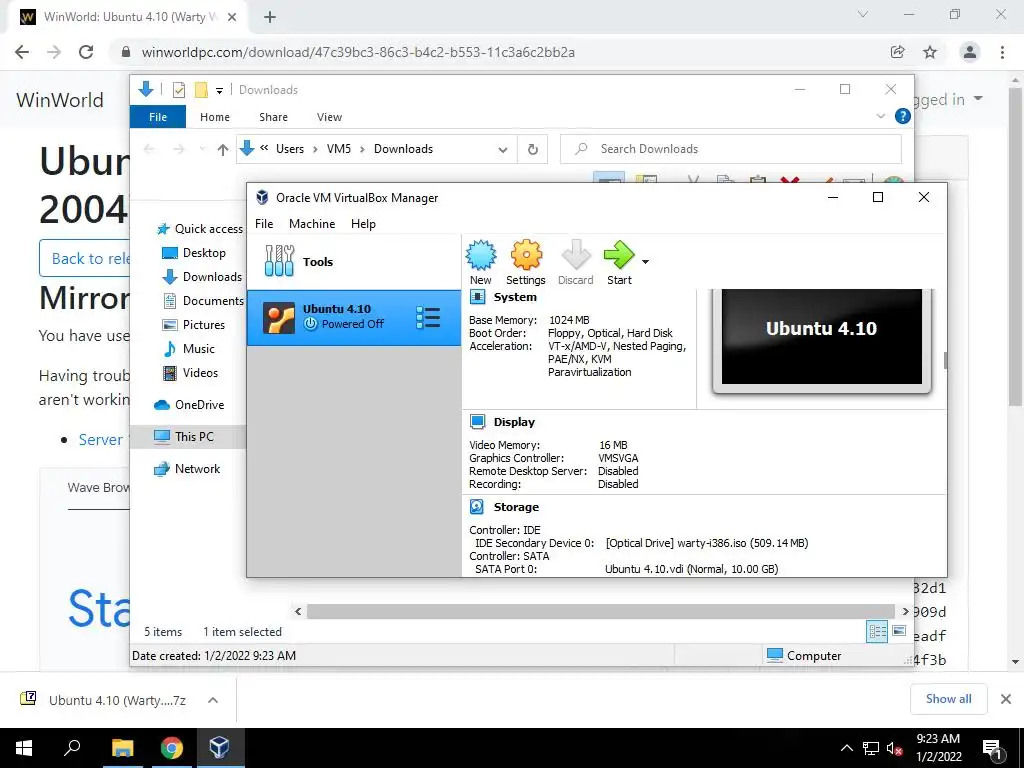Select the Ubuntu 4.10 virtual machine

coord(354,317)
